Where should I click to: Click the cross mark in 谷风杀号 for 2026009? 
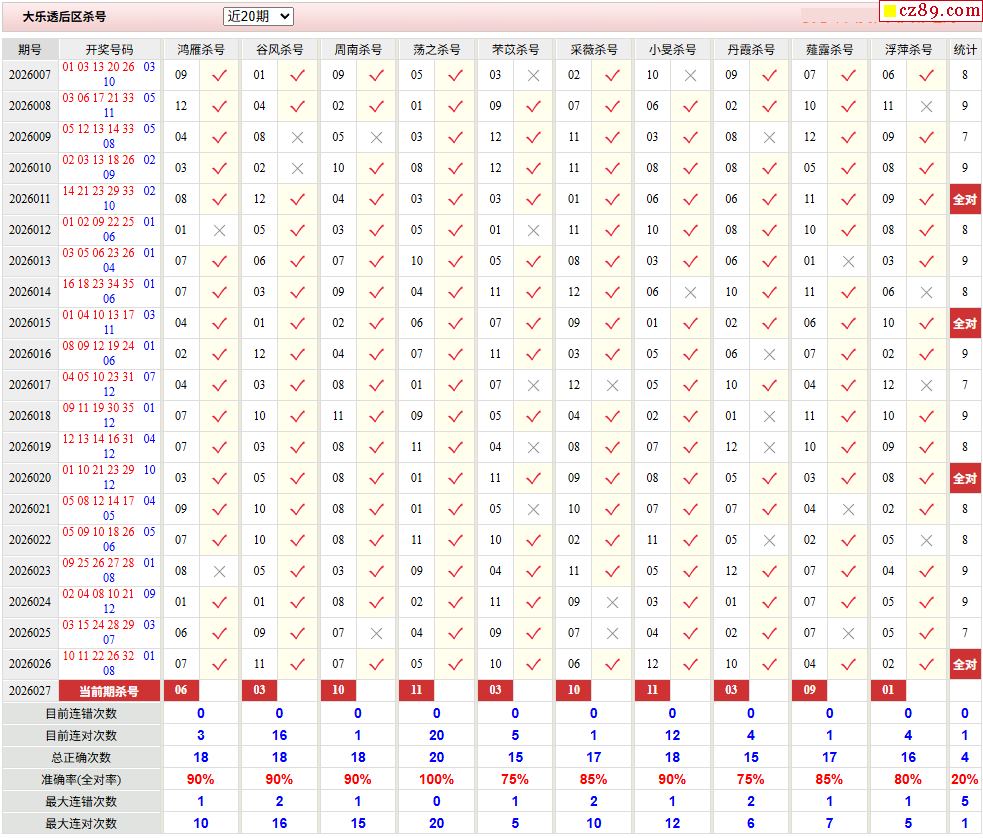click(x=297, y=137)
